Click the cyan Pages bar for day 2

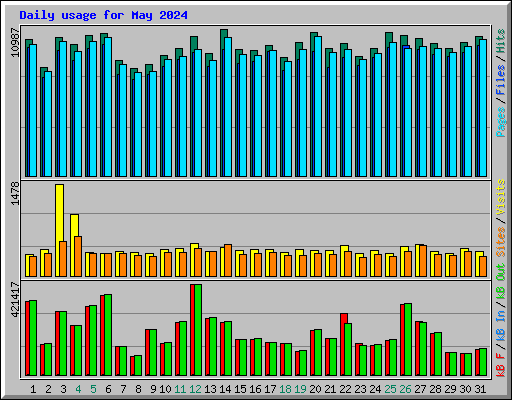coord(48,124)
